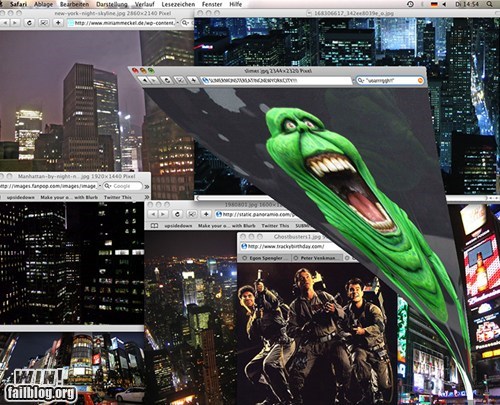This screenshot has height=405, width=500.
Task: Go forward in slimer.jpg window
Action: [x=154, y=80]
